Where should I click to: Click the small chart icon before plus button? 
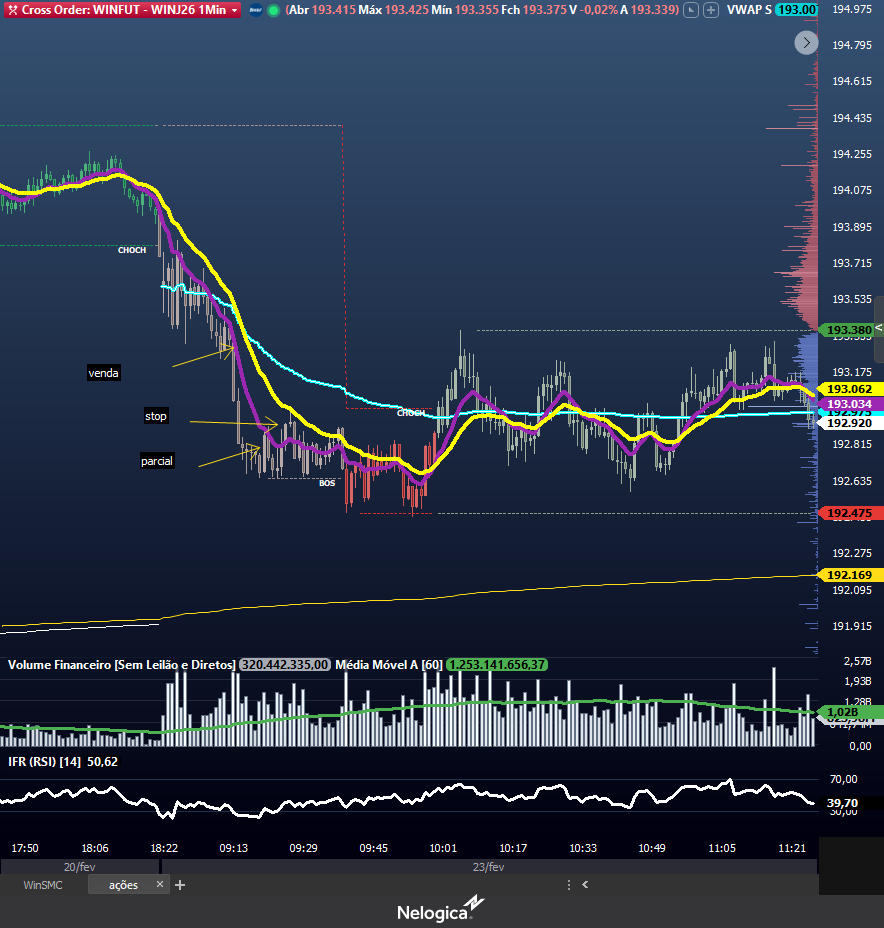click(x=690, y=10)
